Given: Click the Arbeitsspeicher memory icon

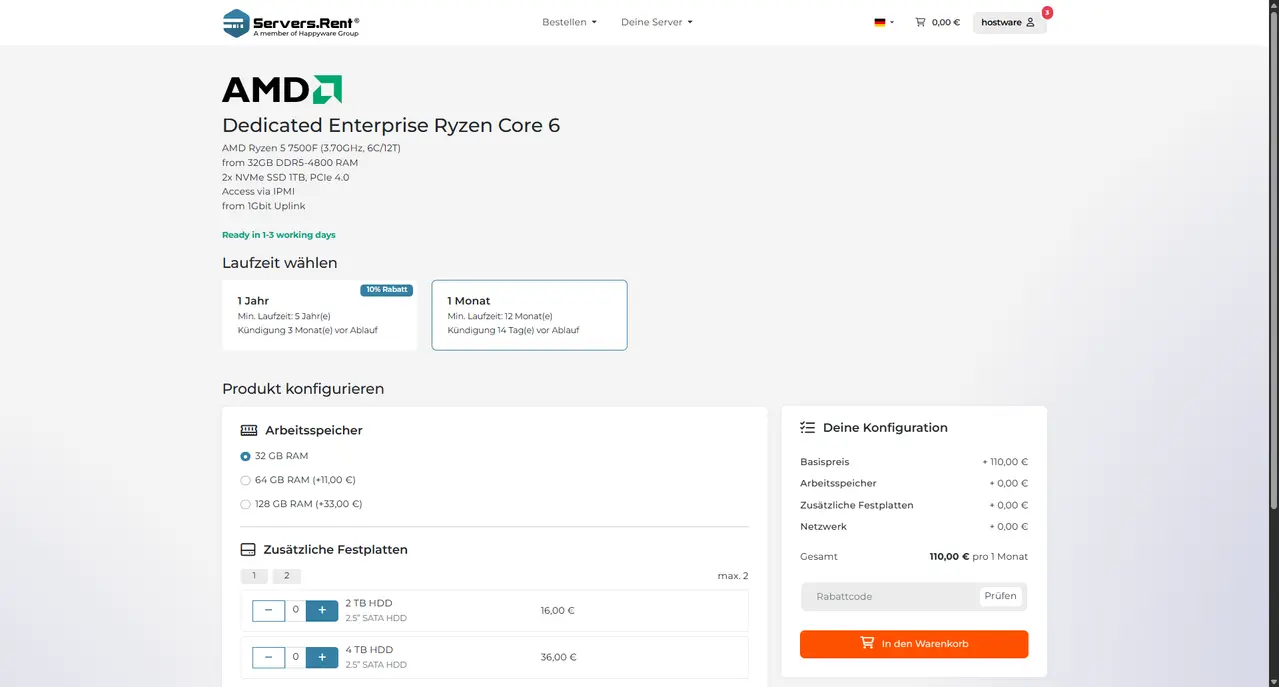Looking at the screenshot, I should [x=249, y=430].
